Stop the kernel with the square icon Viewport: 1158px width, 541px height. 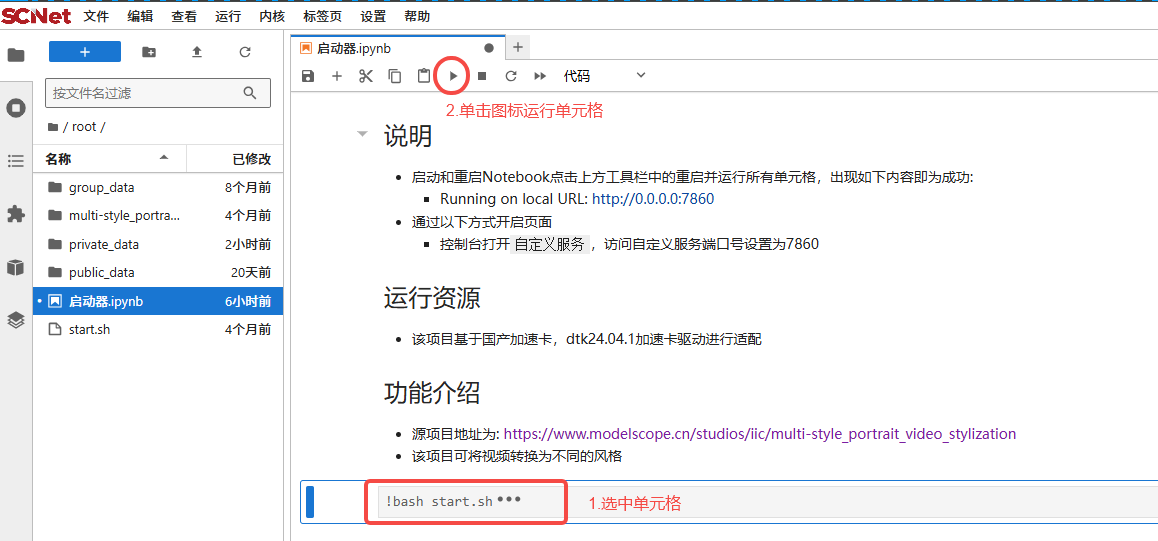click(482, 76)
